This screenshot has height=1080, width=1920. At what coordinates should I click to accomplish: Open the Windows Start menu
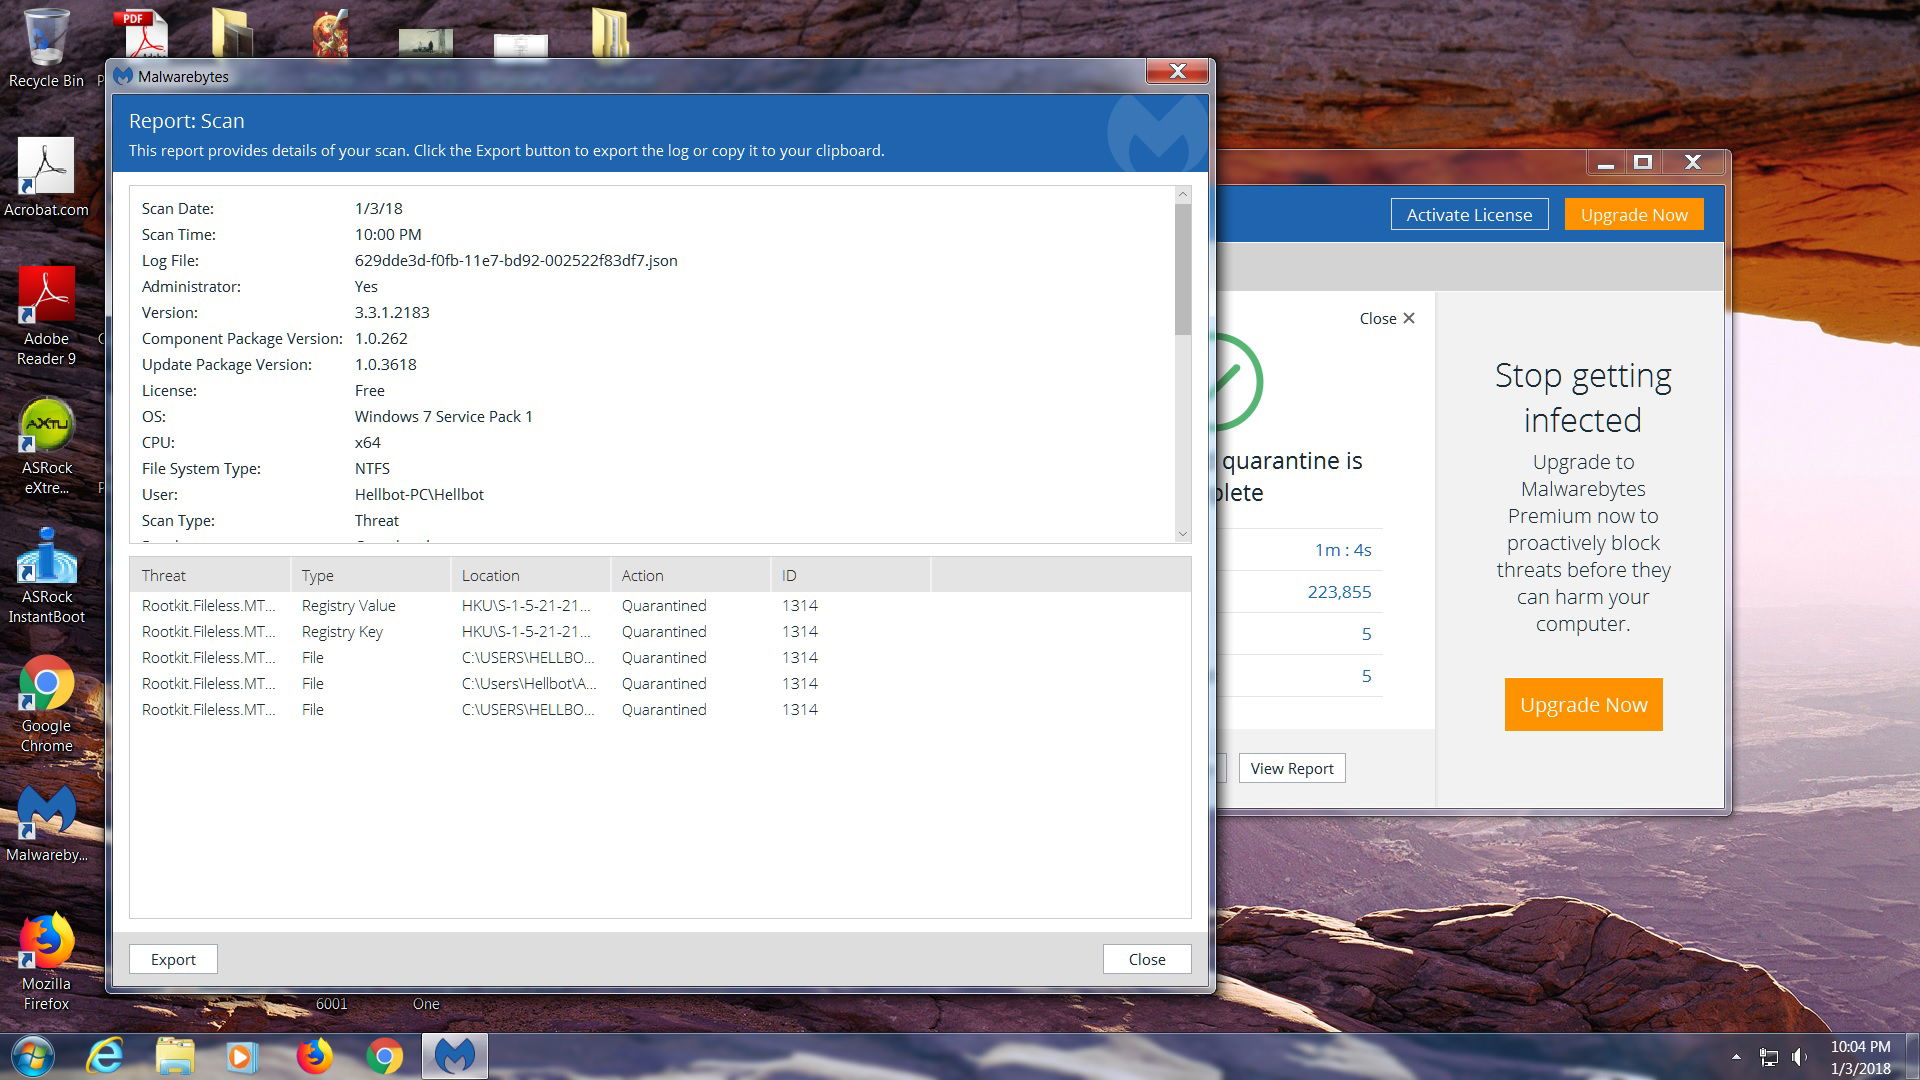33,1056
